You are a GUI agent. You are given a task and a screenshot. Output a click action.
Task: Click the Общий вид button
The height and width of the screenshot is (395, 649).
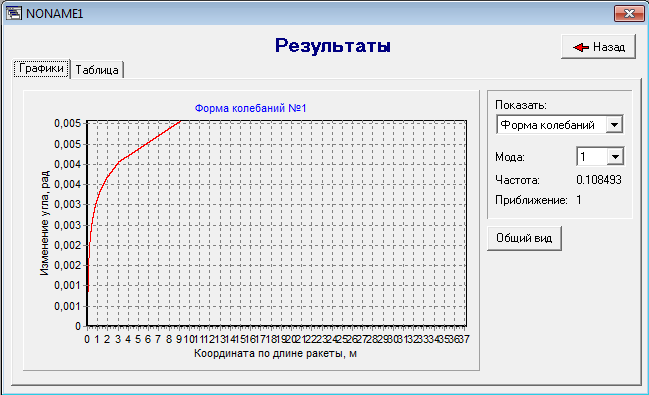(x=524, y=238)
